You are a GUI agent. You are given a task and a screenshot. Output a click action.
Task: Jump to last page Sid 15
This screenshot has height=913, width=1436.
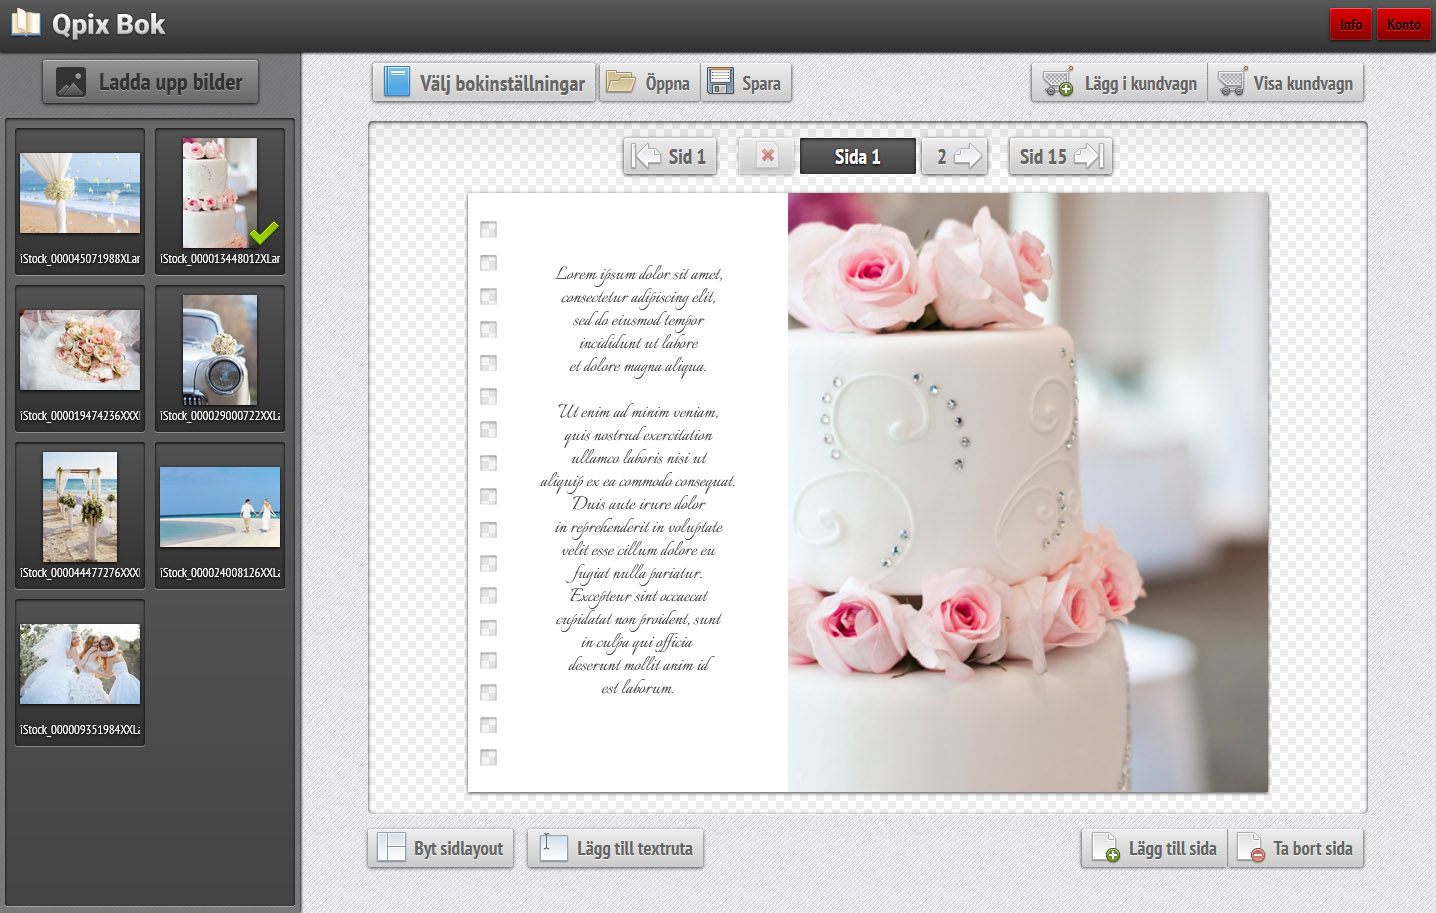point(1061,156)
